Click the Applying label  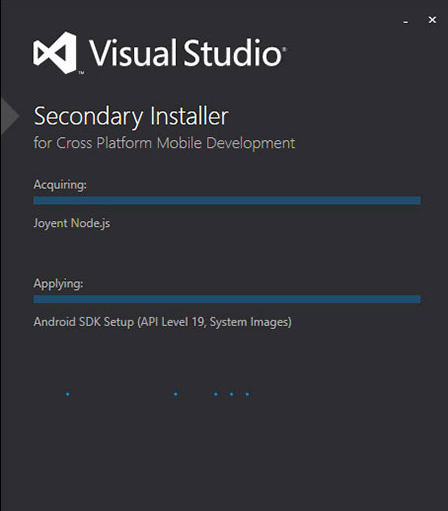pos(58,284)
